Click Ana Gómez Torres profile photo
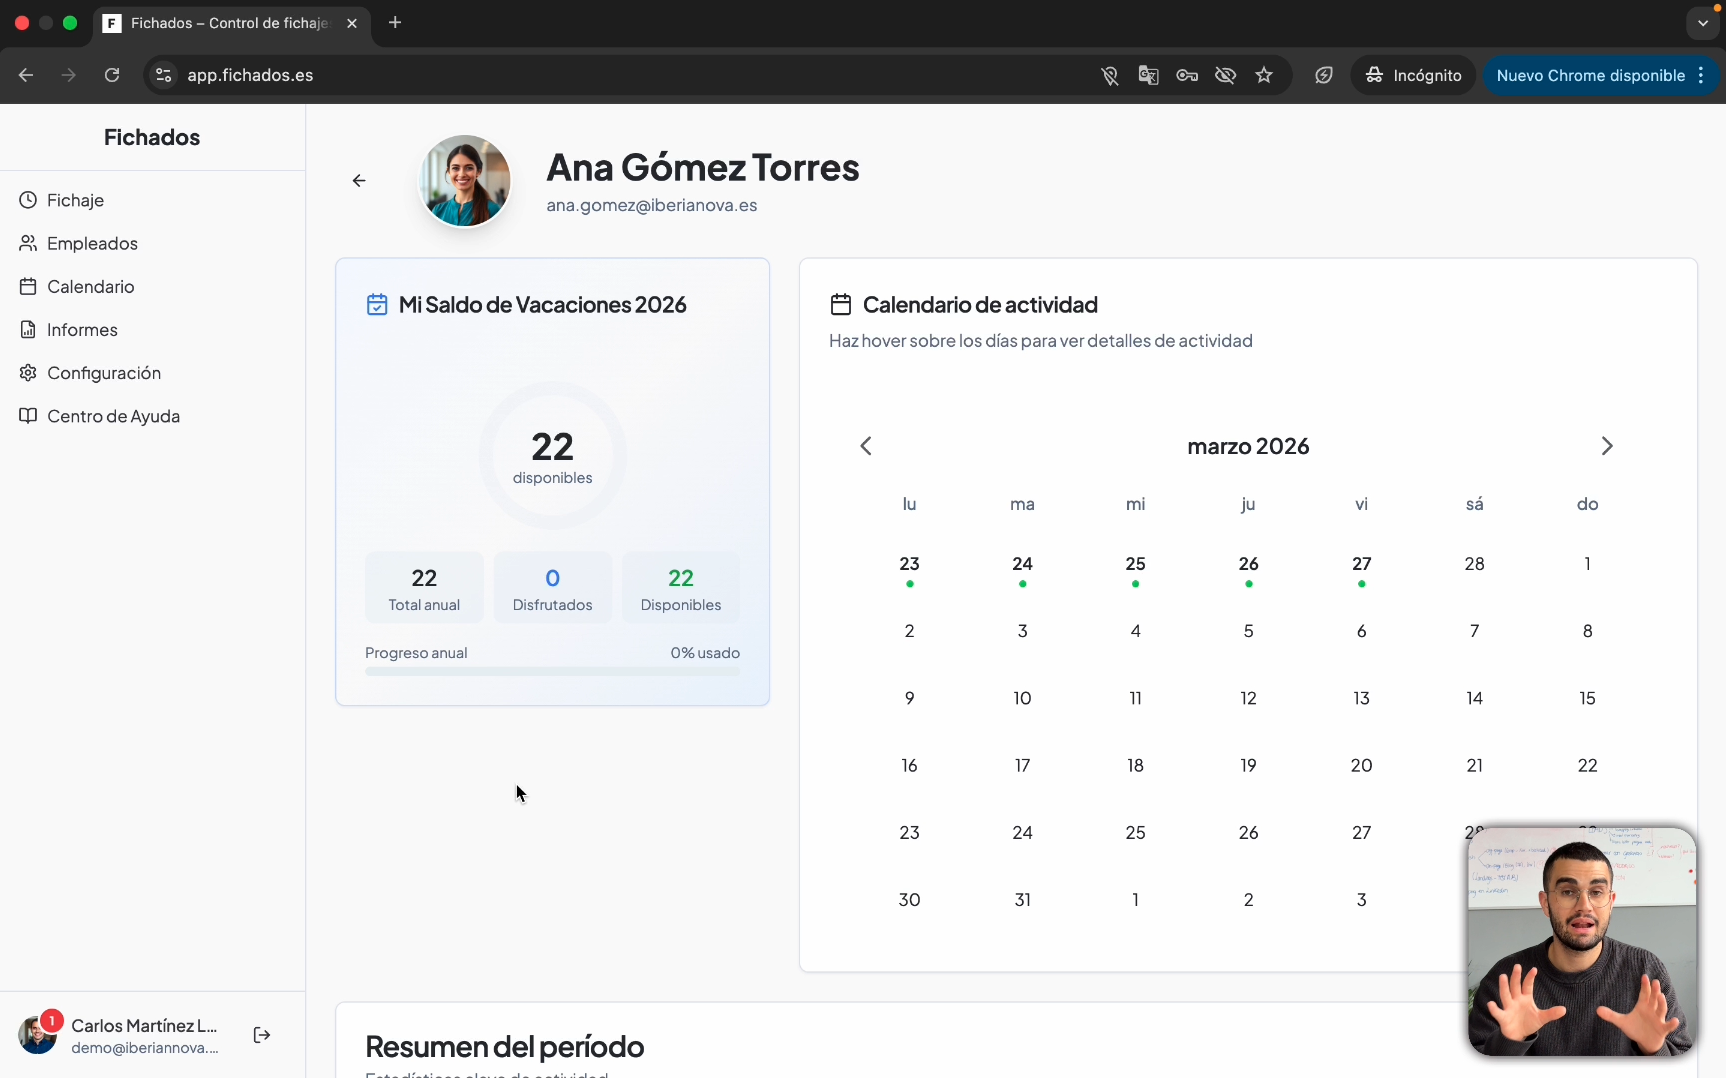The image size is (1726, 1078). 465,181
